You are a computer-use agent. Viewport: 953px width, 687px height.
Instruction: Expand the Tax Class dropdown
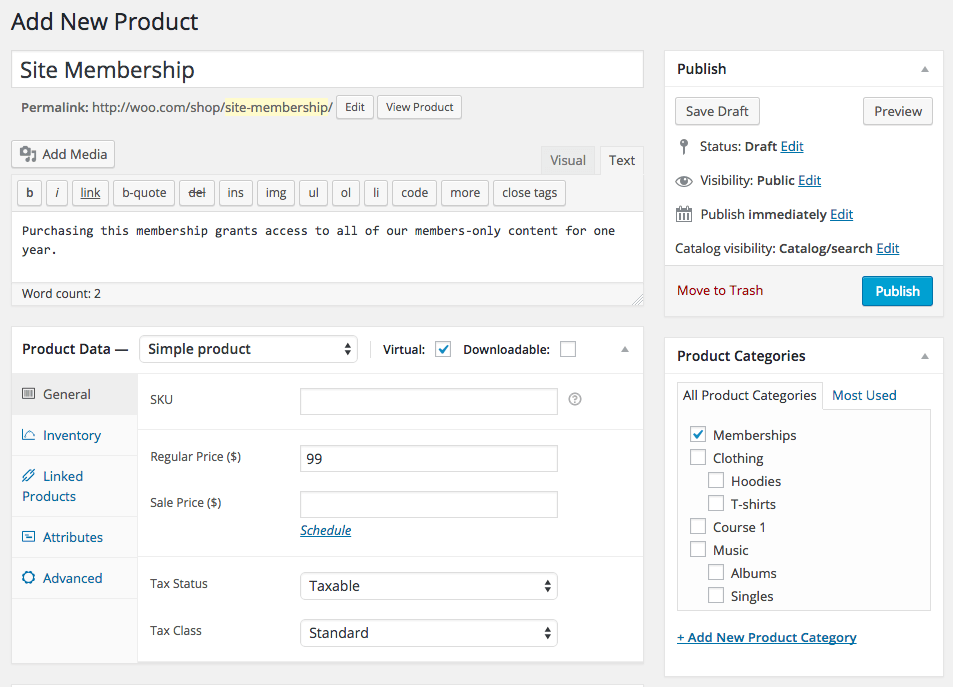[428, 633]
